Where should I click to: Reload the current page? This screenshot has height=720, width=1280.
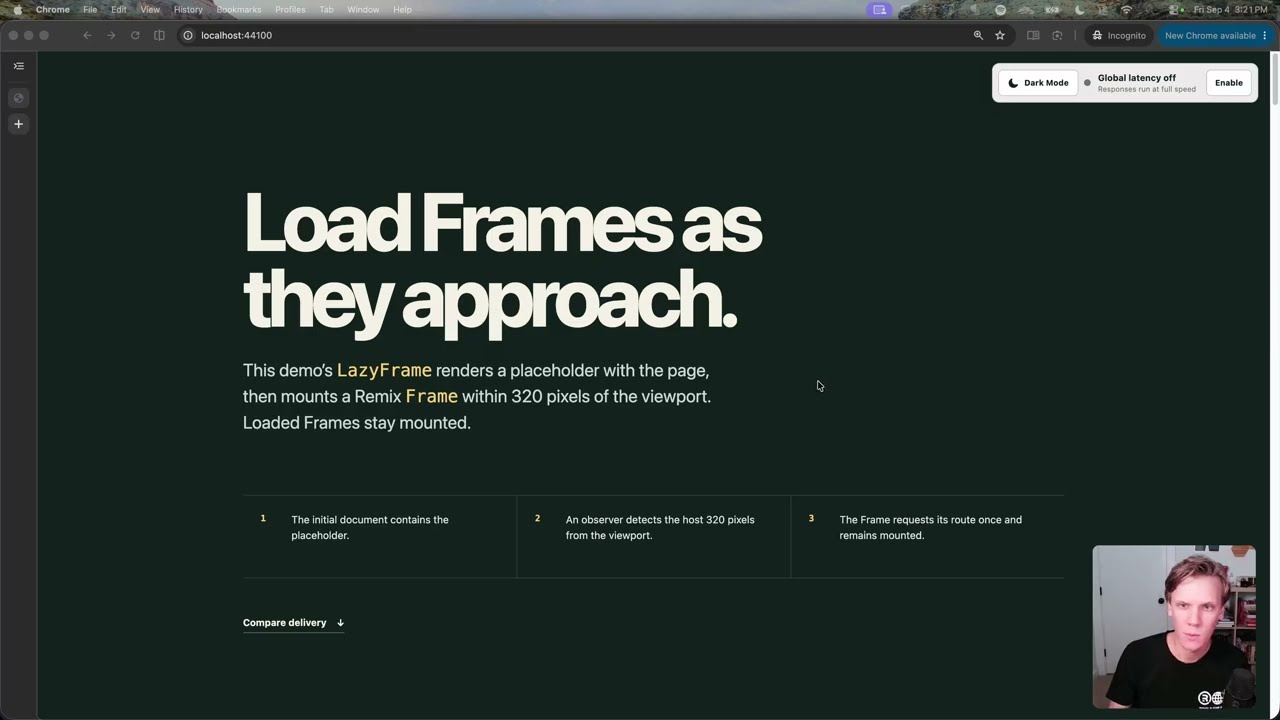click(135, 35)
